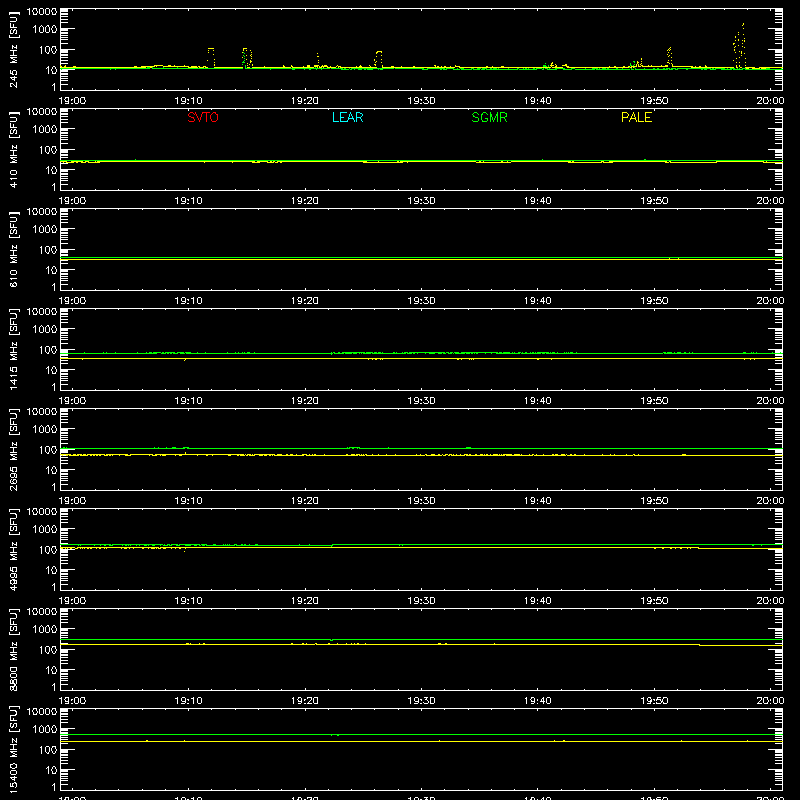Click the 19:30 tick label under the 245 MHz plot
Image resolution: width=800 pixels, height=800 pixels.
(421, 101)
